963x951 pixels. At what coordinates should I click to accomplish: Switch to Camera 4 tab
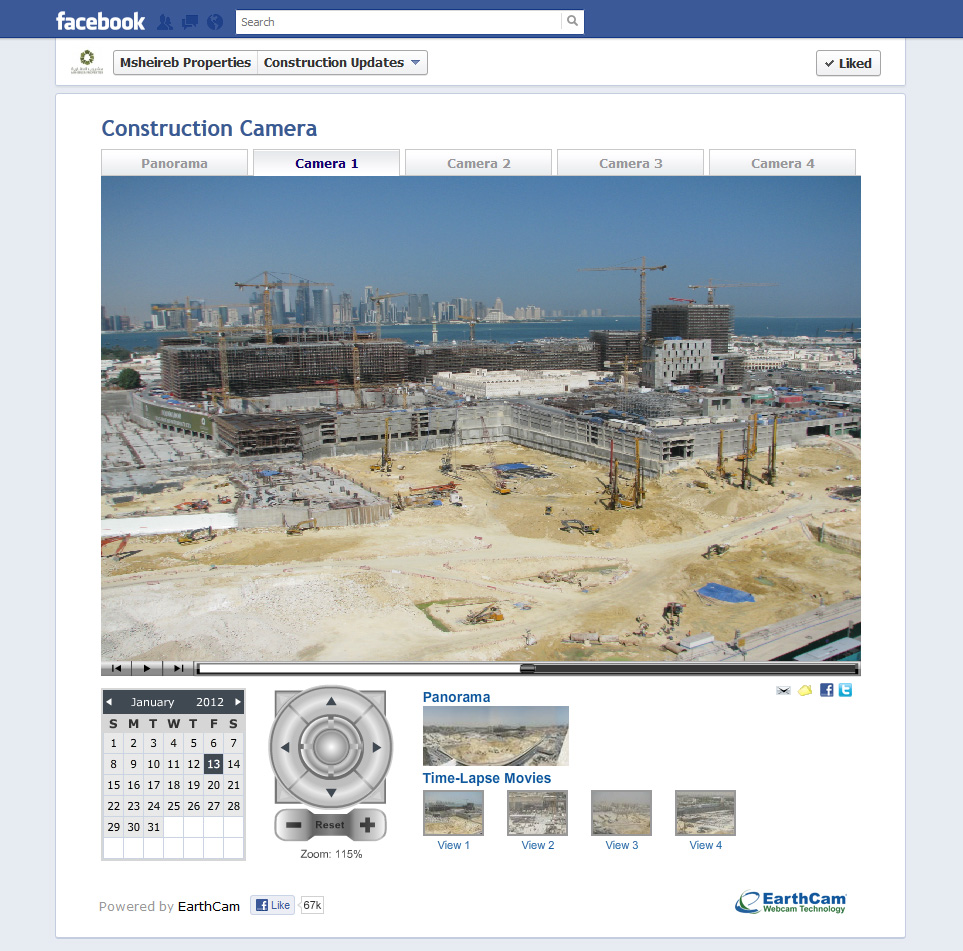click(x=782, y=163)
